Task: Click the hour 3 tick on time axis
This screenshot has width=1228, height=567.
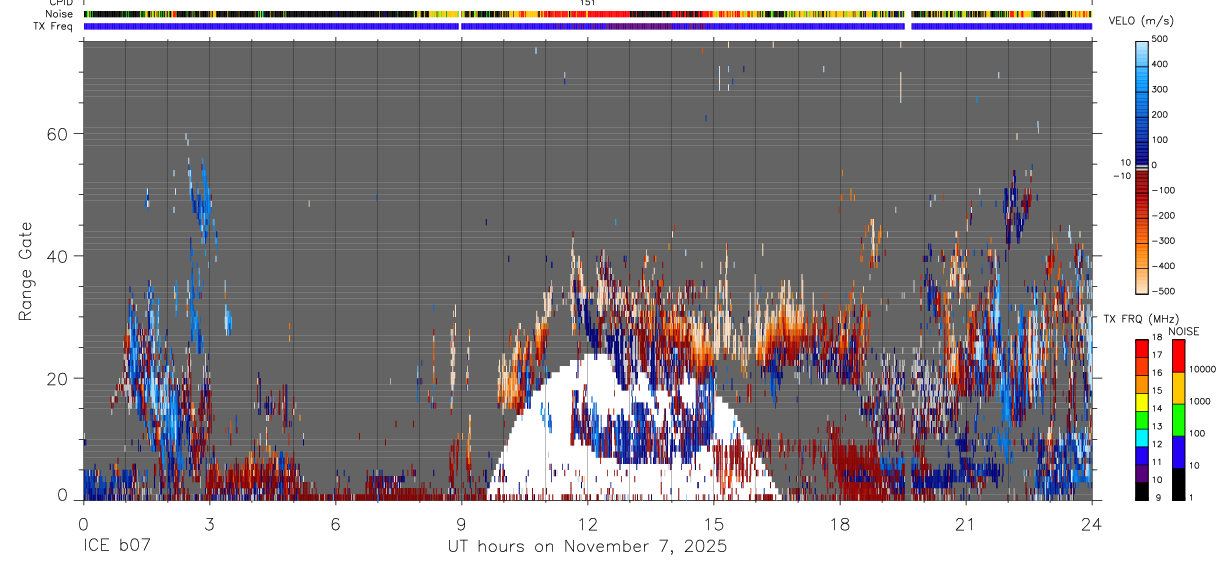Action: click(x=209, y=523)
